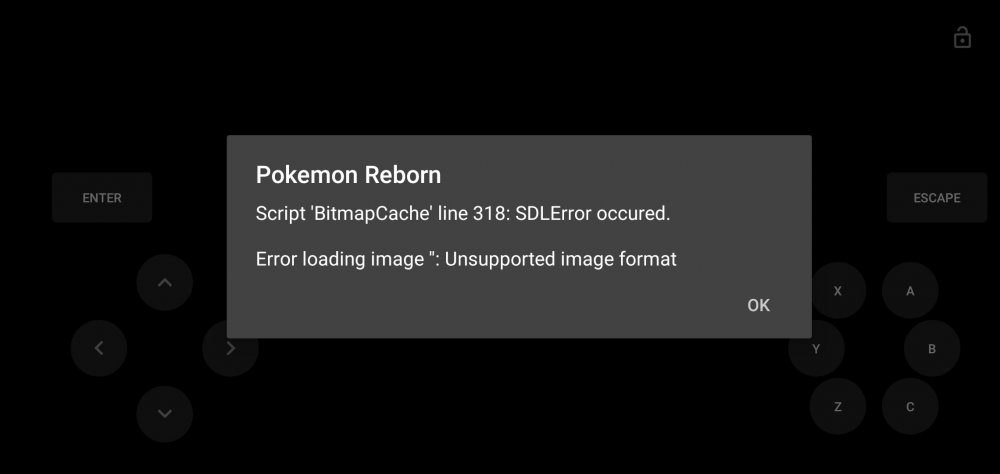Screen dimensions: 1000x474
Task: Tap the round Y gamepad button
Action: (816, 348)
